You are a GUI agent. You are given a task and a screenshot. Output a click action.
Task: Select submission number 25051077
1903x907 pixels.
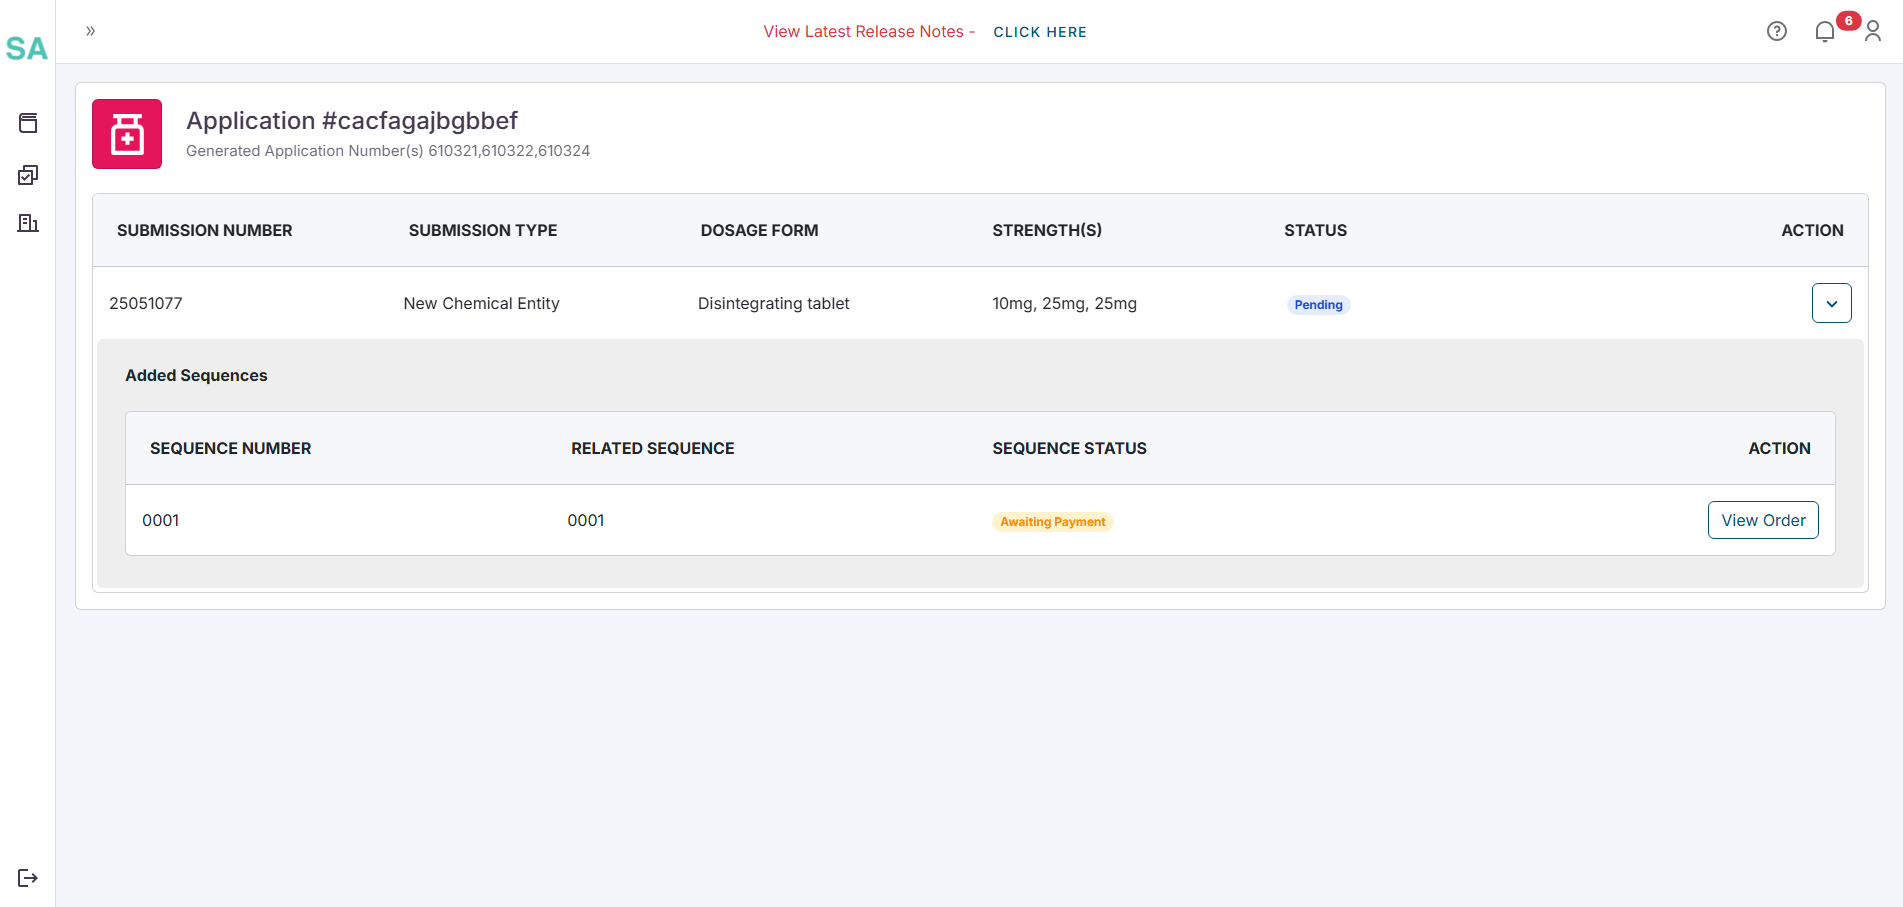tap(146, 303)
